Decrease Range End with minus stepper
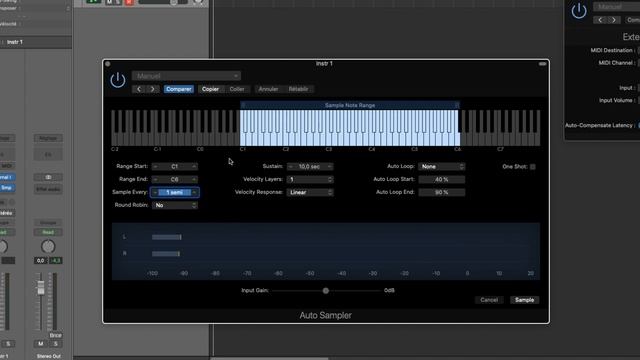640x360 pixels. pos(155,180)
